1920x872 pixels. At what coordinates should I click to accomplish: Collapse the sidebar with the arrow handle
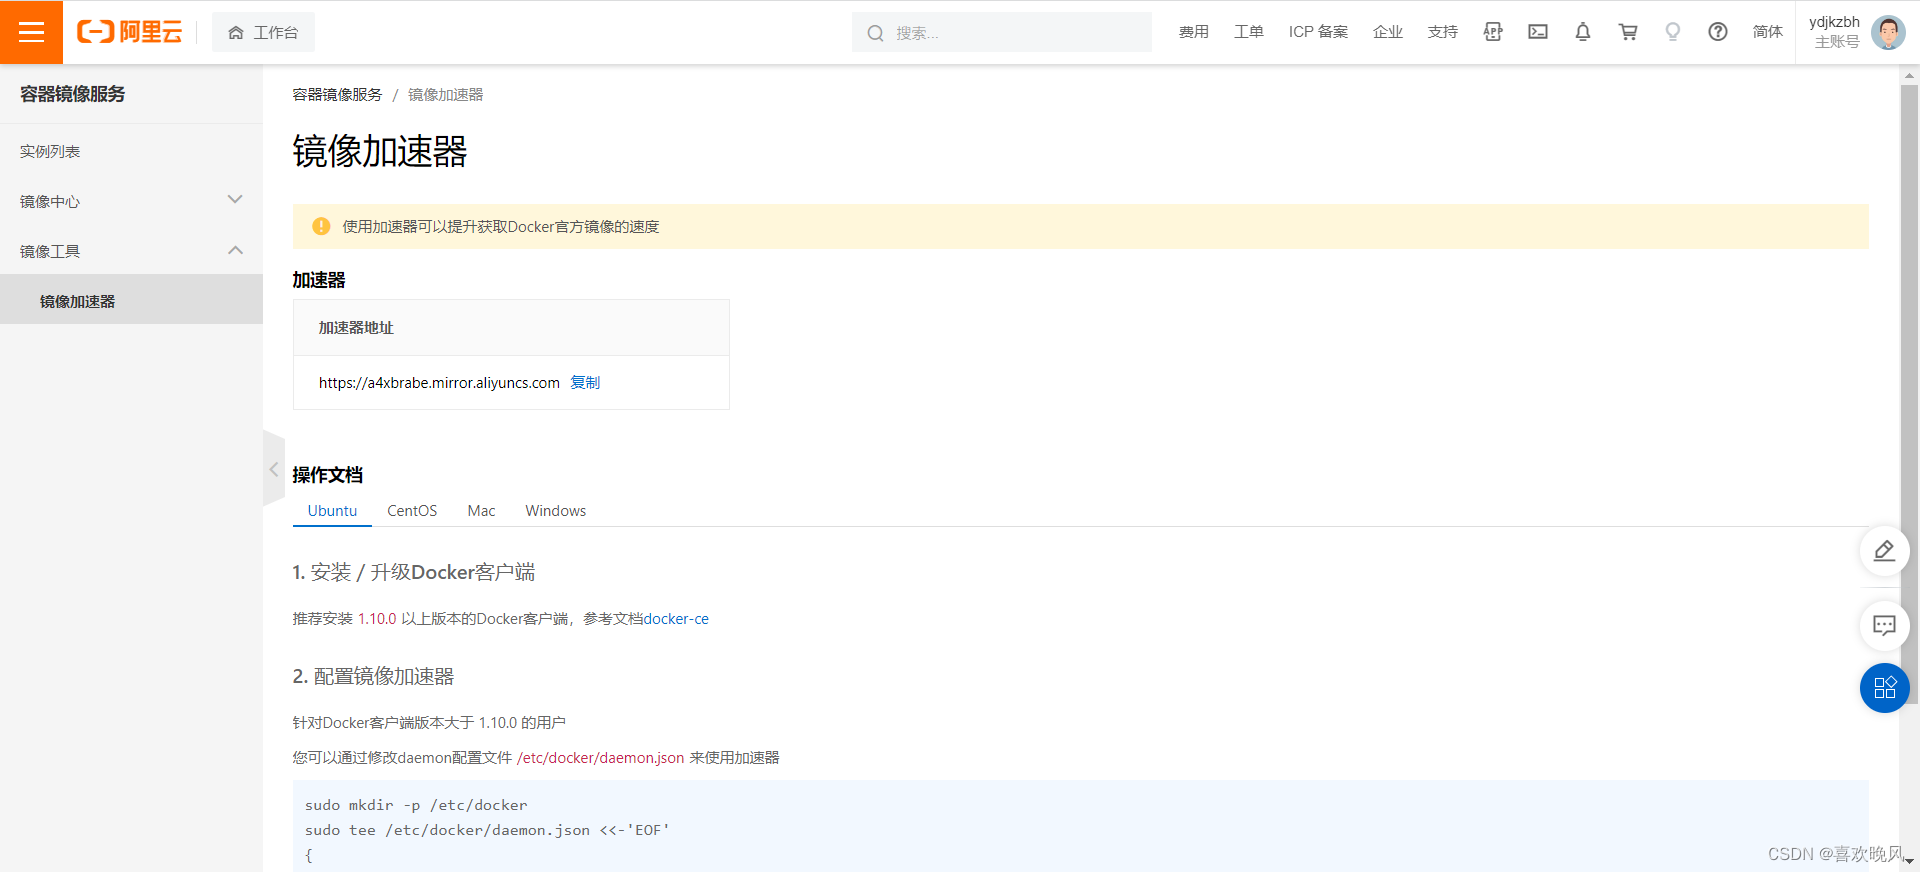[x=274, y=469]
